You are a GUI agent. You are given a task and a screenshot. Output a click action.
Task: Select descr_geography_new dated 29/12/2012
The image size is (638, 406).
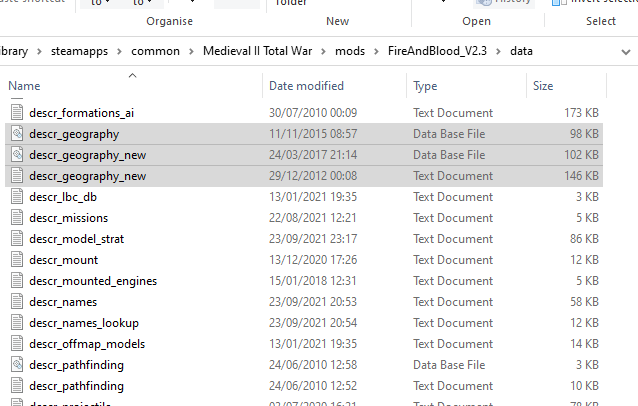(87, 176)
